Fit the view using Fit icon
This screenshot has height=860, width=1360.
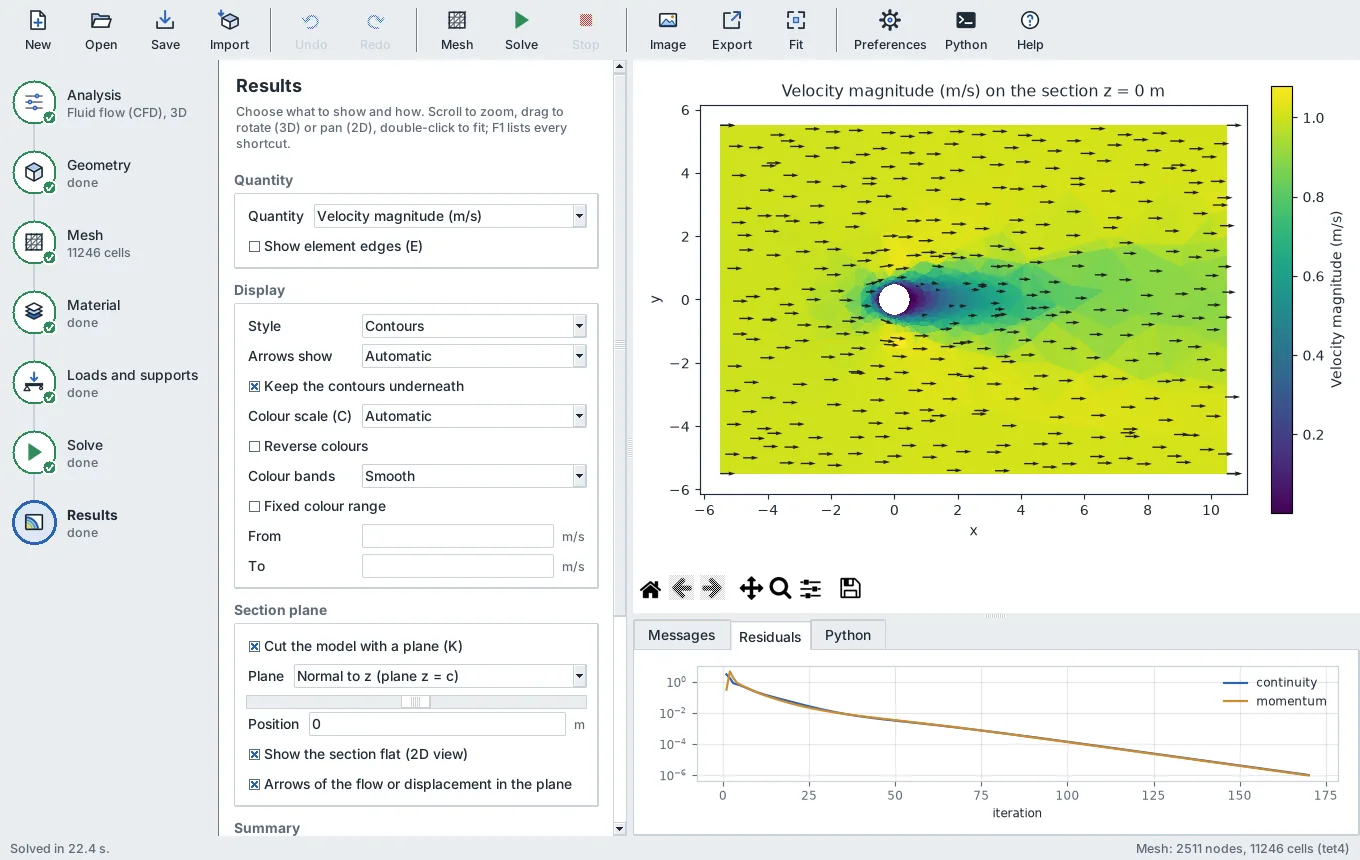click(x=796, y=30)
